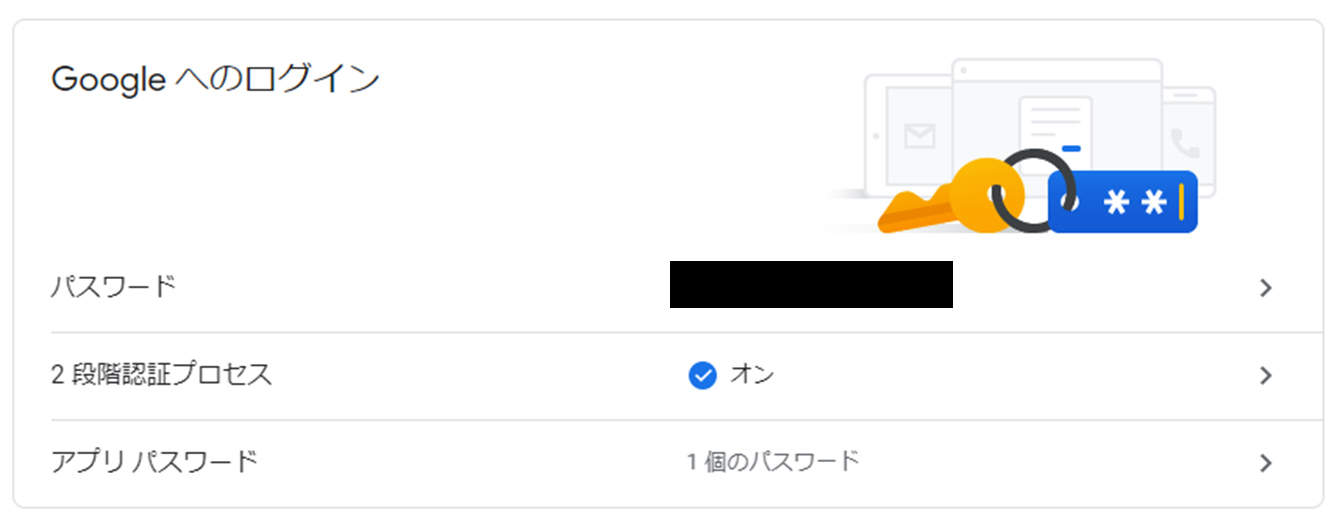Screen dimensions: 1340x521
Task: Click the yellow cursor bar in password badge
Action: point(1181,202)
